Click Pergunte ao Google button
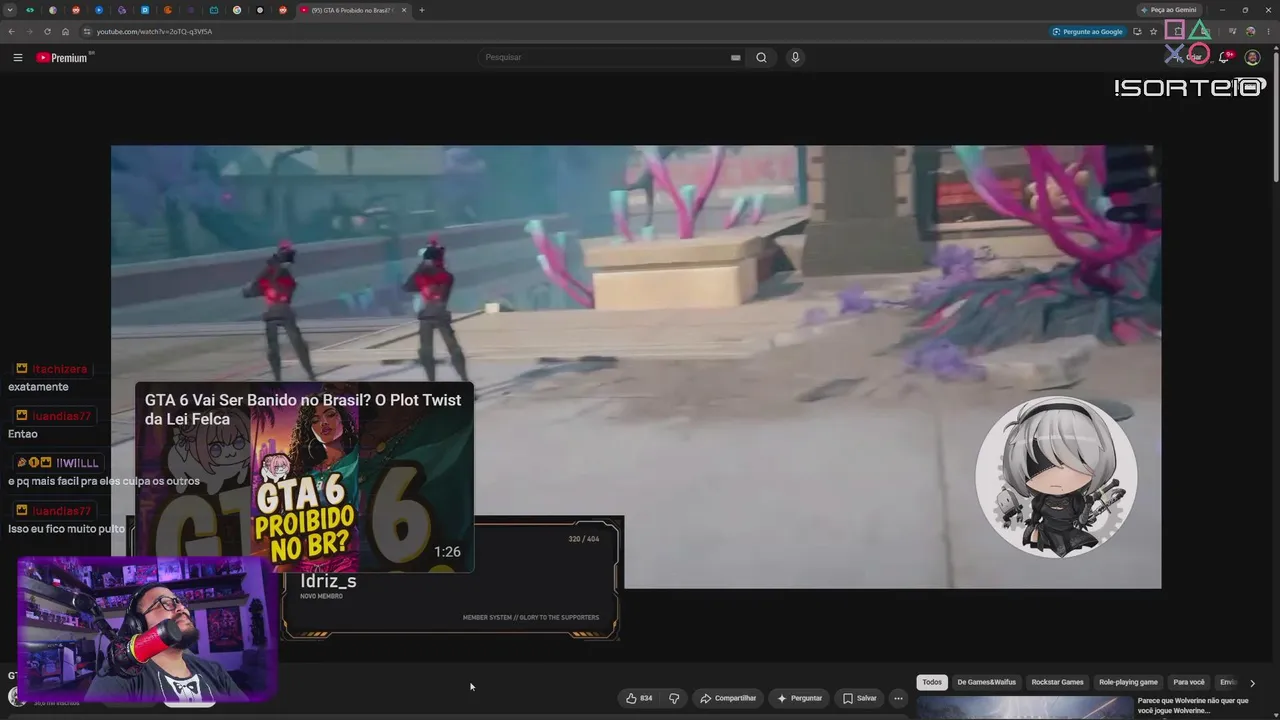This screenshot has width=1280, height=720. (1087, 31)
